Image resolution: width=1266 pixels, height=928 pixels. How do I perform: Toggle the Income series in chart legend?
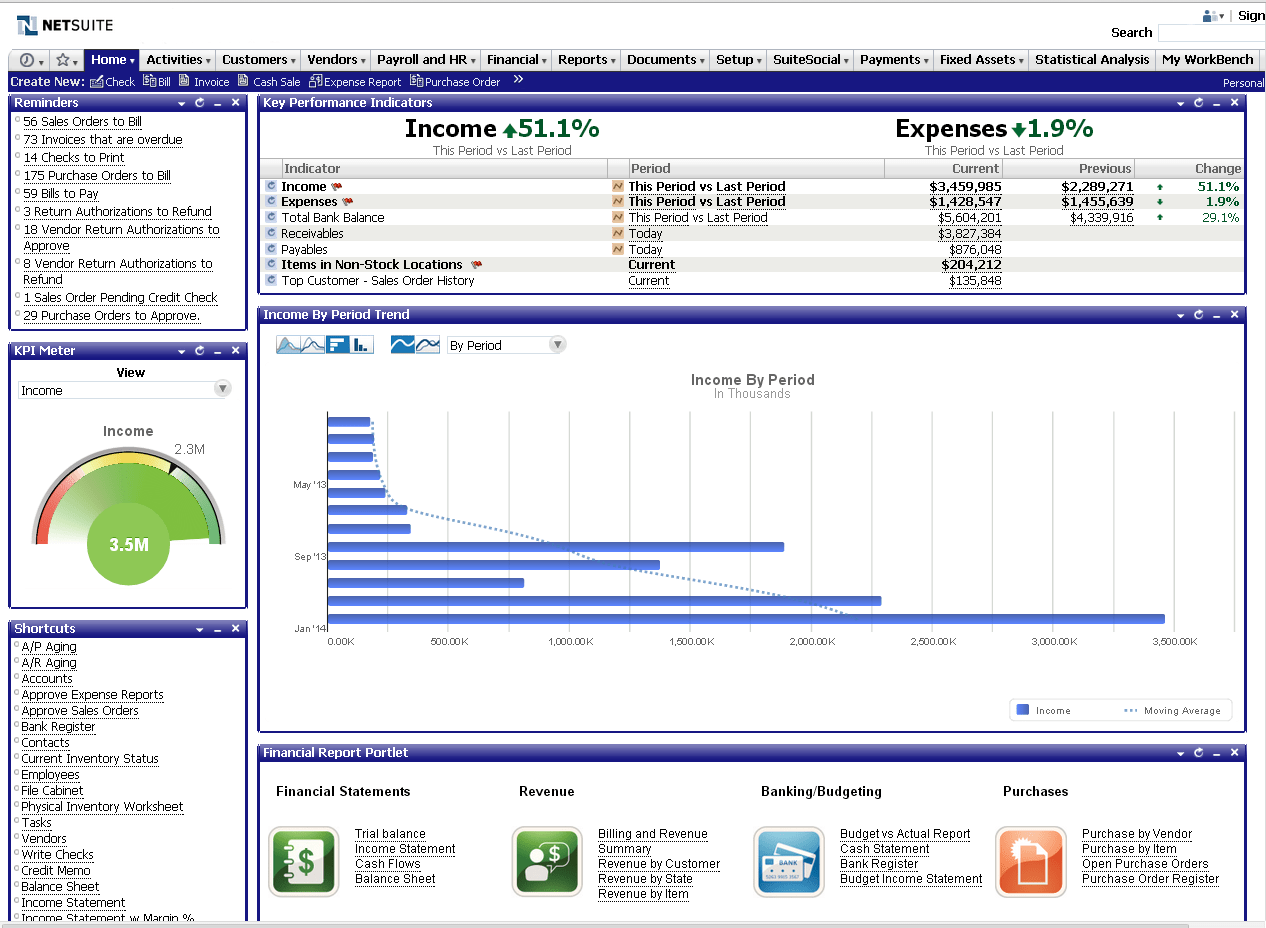point(1044,711)
